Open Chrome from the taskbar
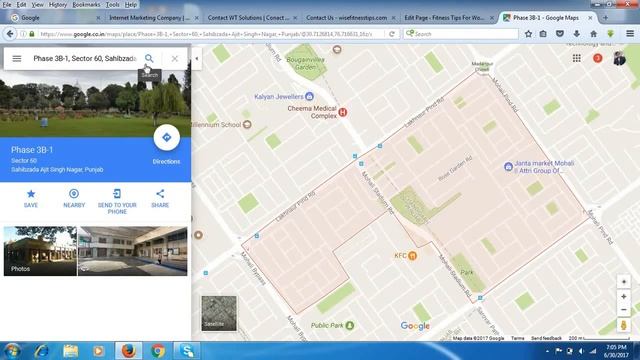This screenshot has height=360, width=640. coord(158,351)
